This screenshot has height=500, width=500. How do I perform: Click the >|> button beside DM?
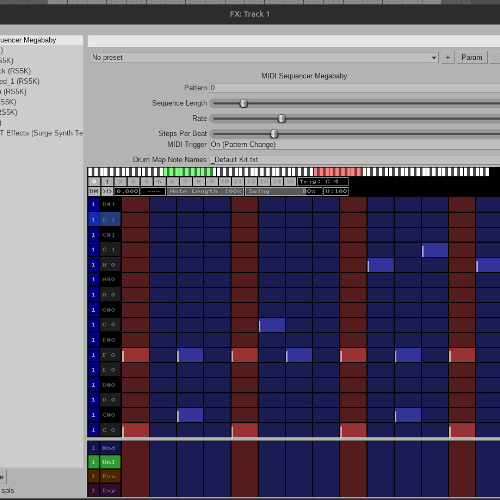pos(107,191)
